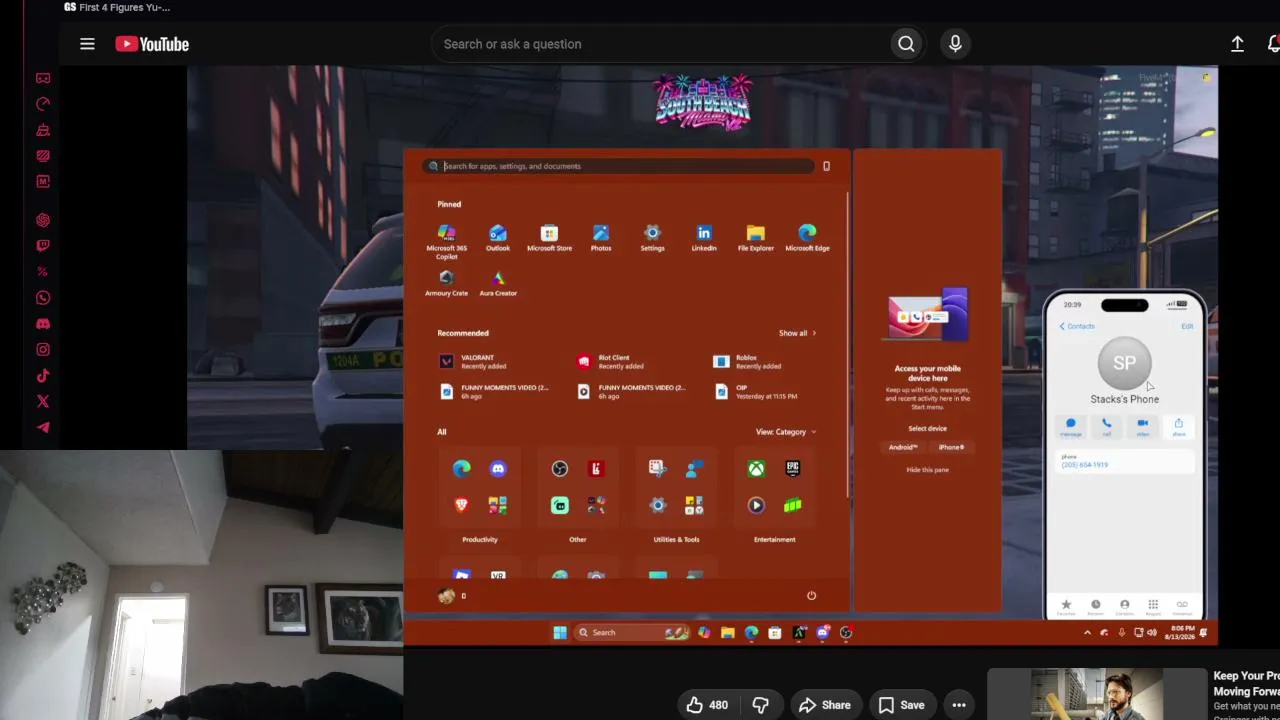This screenshot has height=720, width=1280.
Task: Open Instagram from the browser sidebar
Action: click(43, 350)
